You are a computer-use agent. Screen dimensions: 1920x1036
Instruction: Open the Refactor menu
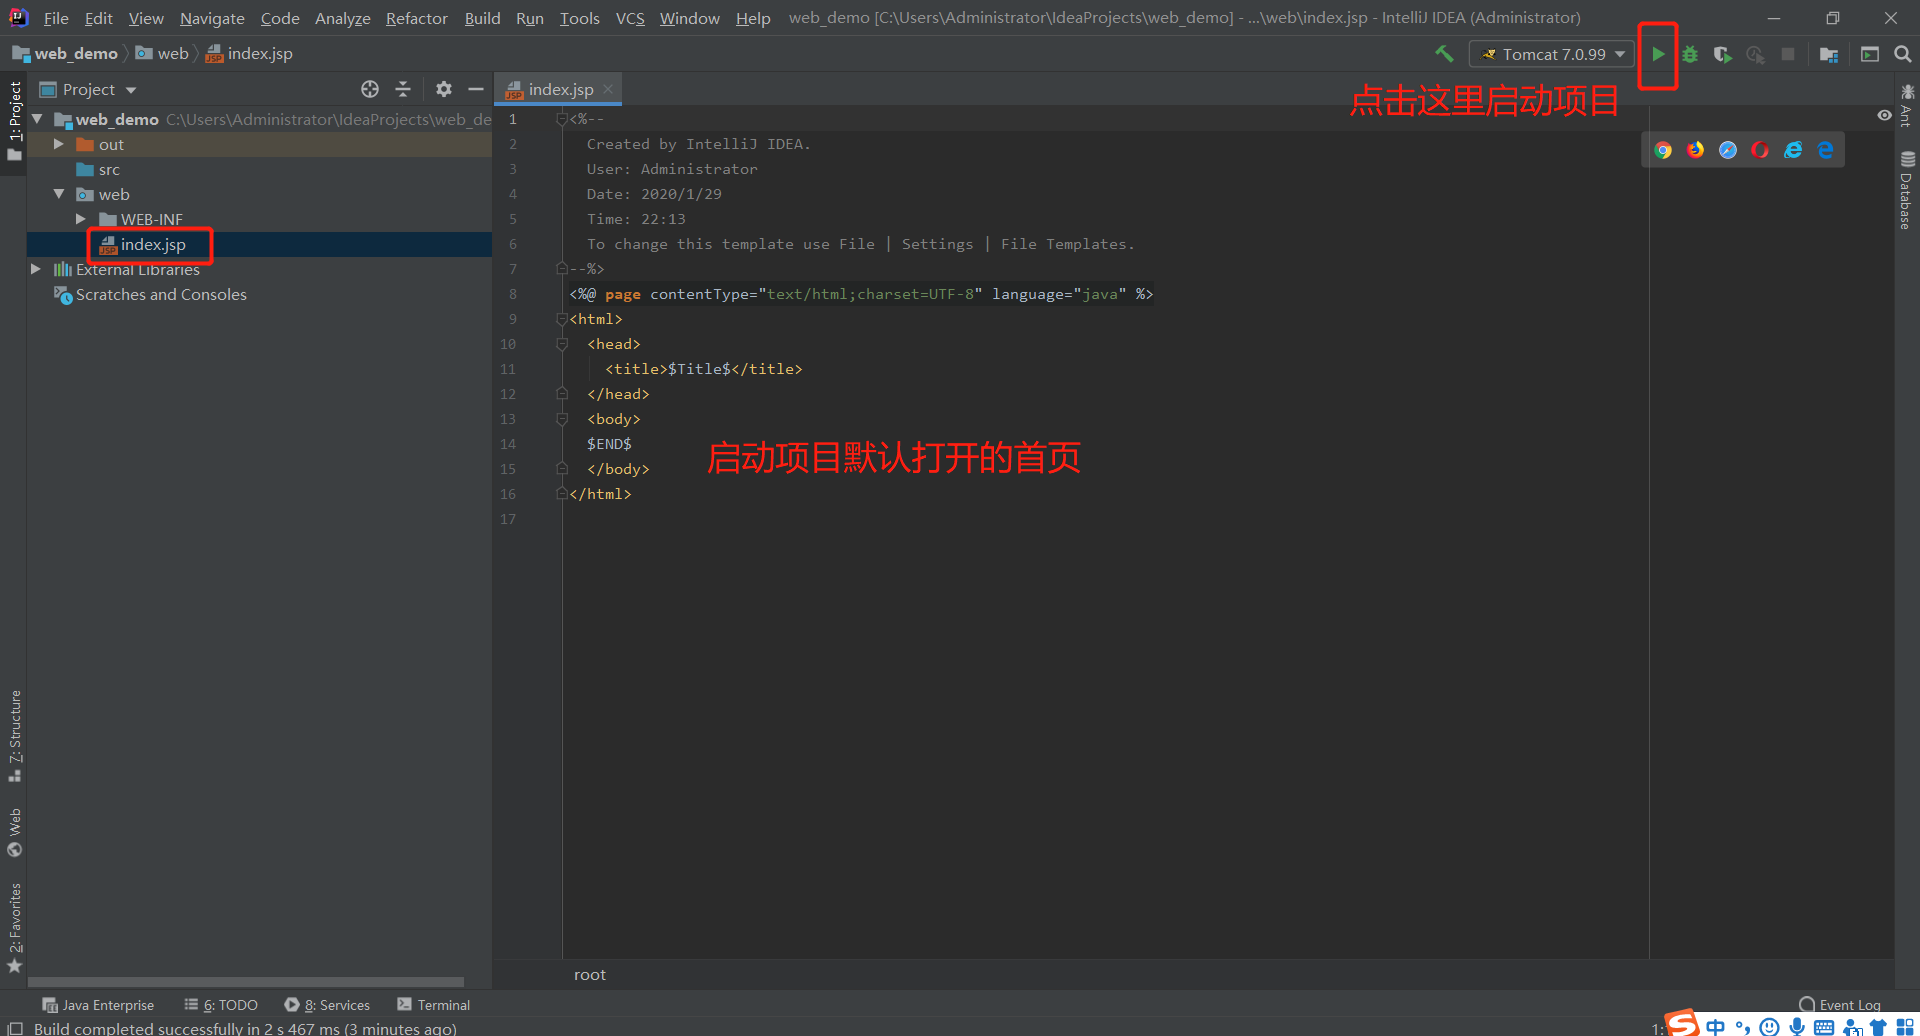pyautogui.click(x=417, y=18)
